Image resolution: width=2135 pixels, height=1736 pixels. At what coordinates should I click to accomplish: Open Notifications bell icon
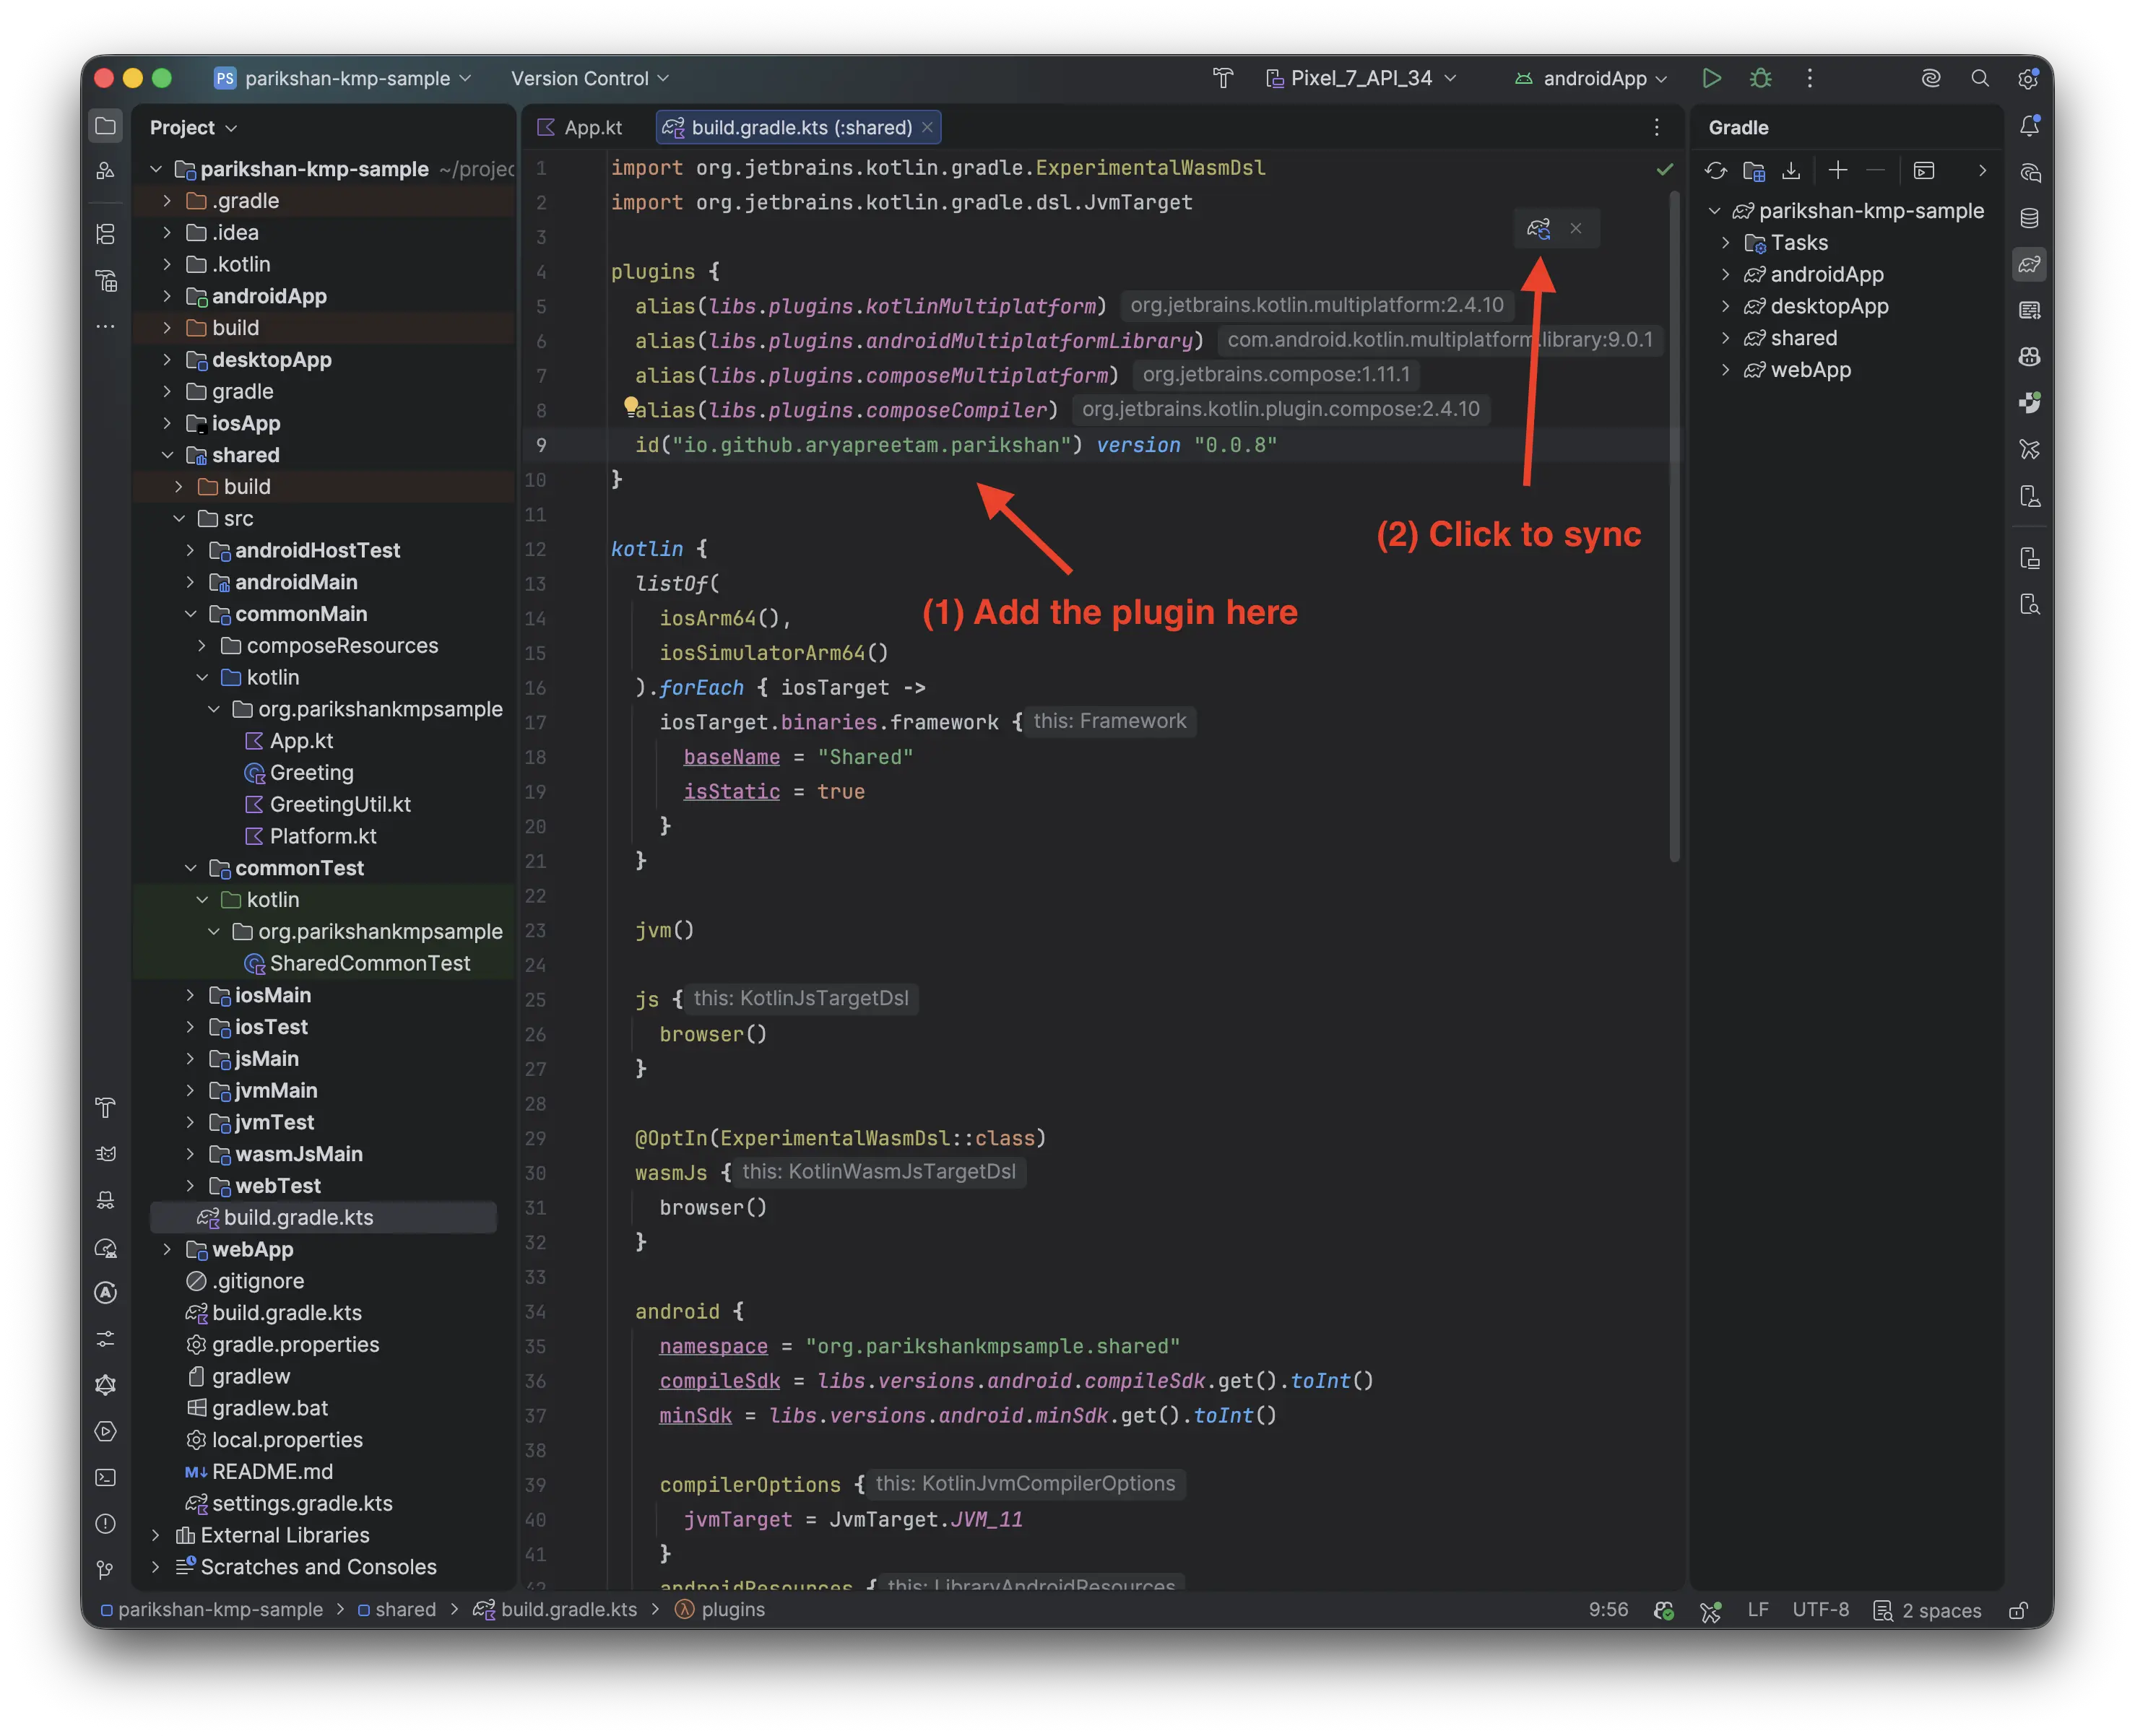pos(2029,126)
